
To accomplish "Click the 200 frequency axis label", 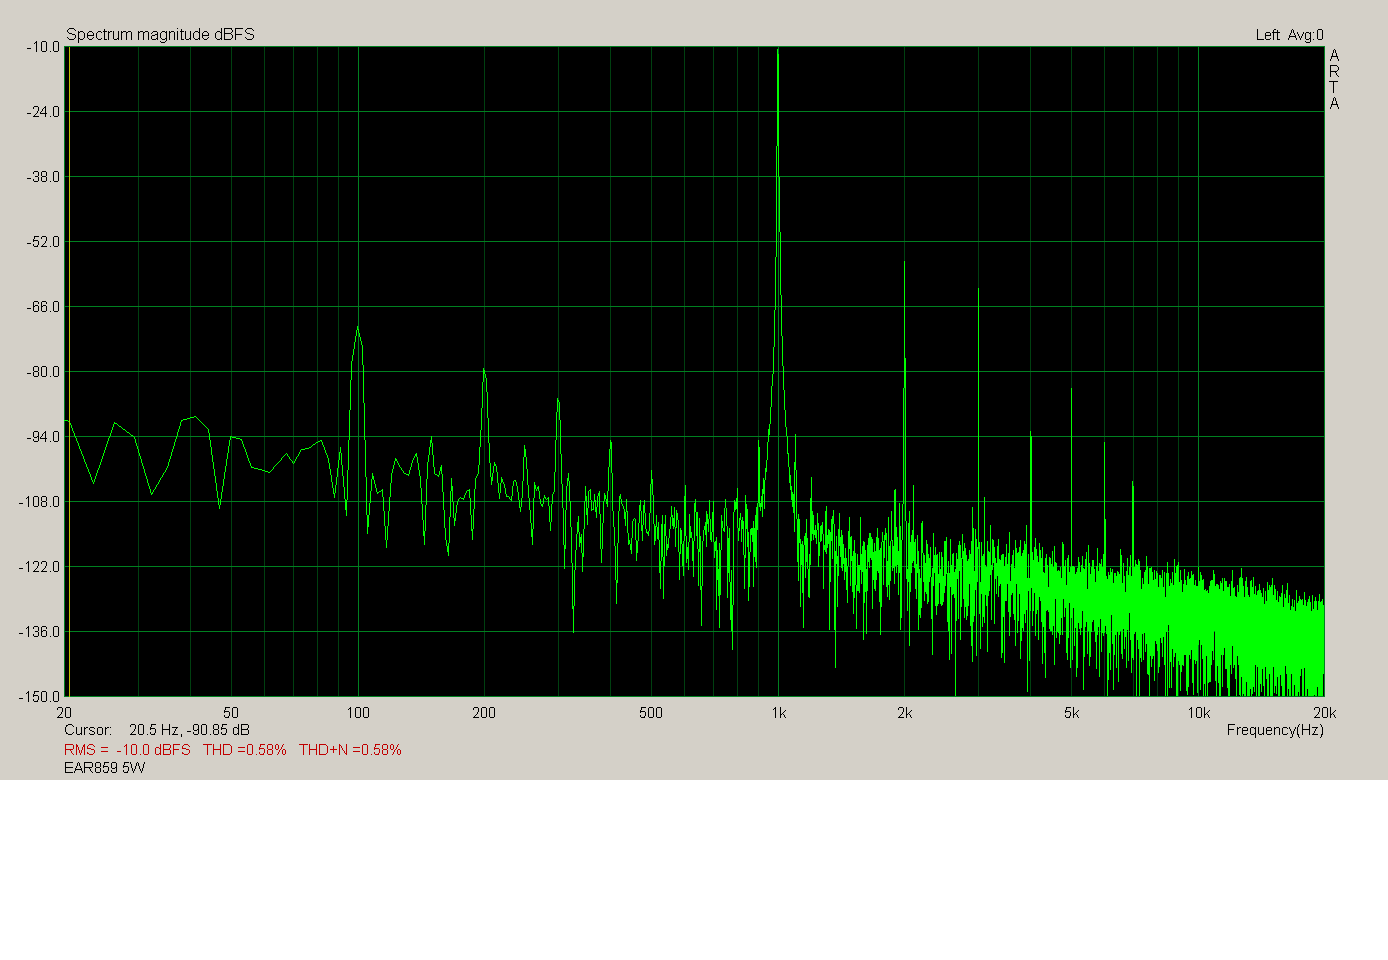I will [x=484, y=713].
